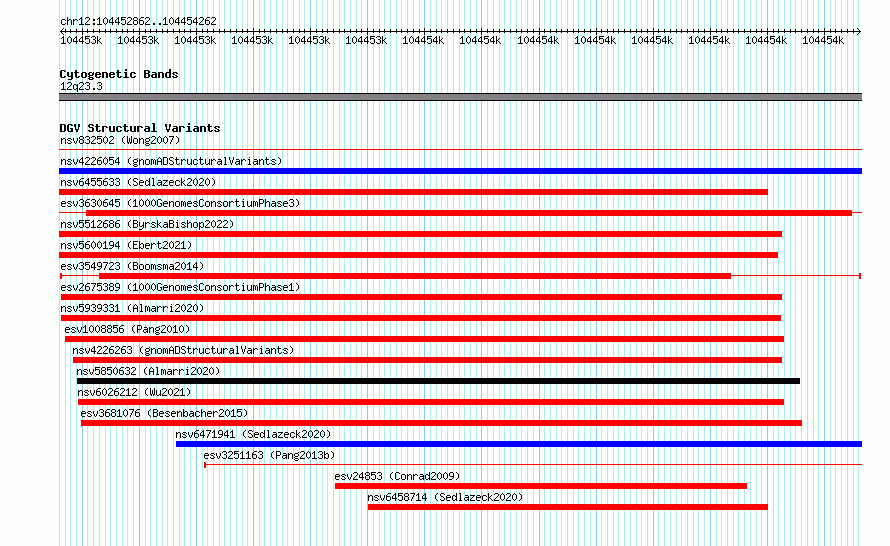This screenshot has height=546, width=890.
Task: Click the red bar of esv3549723
Action: click(x=415, y=276)
